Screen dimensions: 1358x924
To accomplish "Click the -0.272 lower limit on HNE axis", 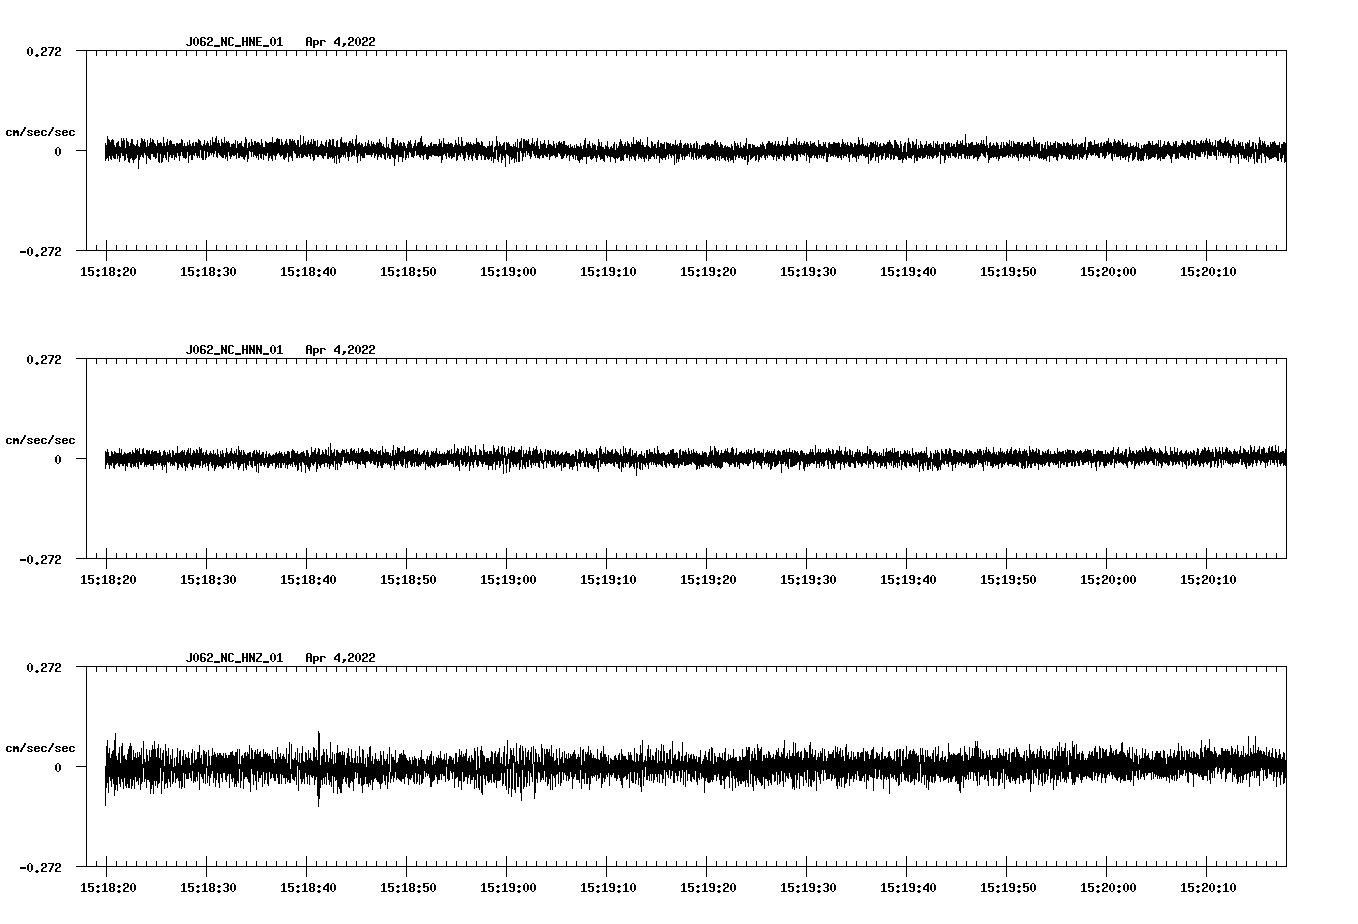I will 41,252.
